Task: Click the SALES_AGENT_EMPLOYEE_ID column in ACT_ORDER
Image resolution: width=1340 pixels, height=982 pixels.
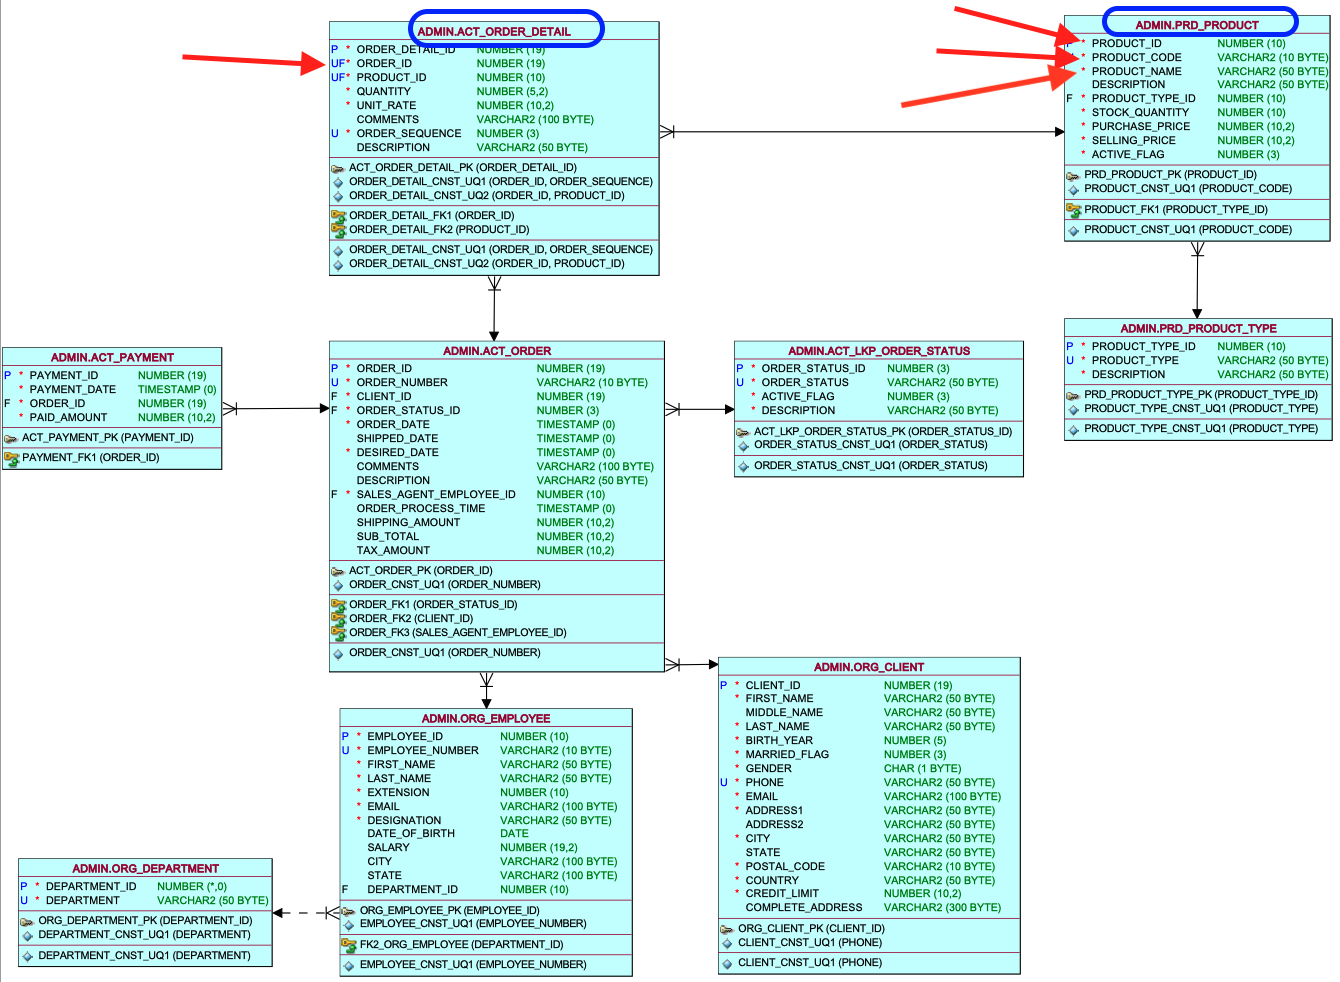Action: coord(436,494)
